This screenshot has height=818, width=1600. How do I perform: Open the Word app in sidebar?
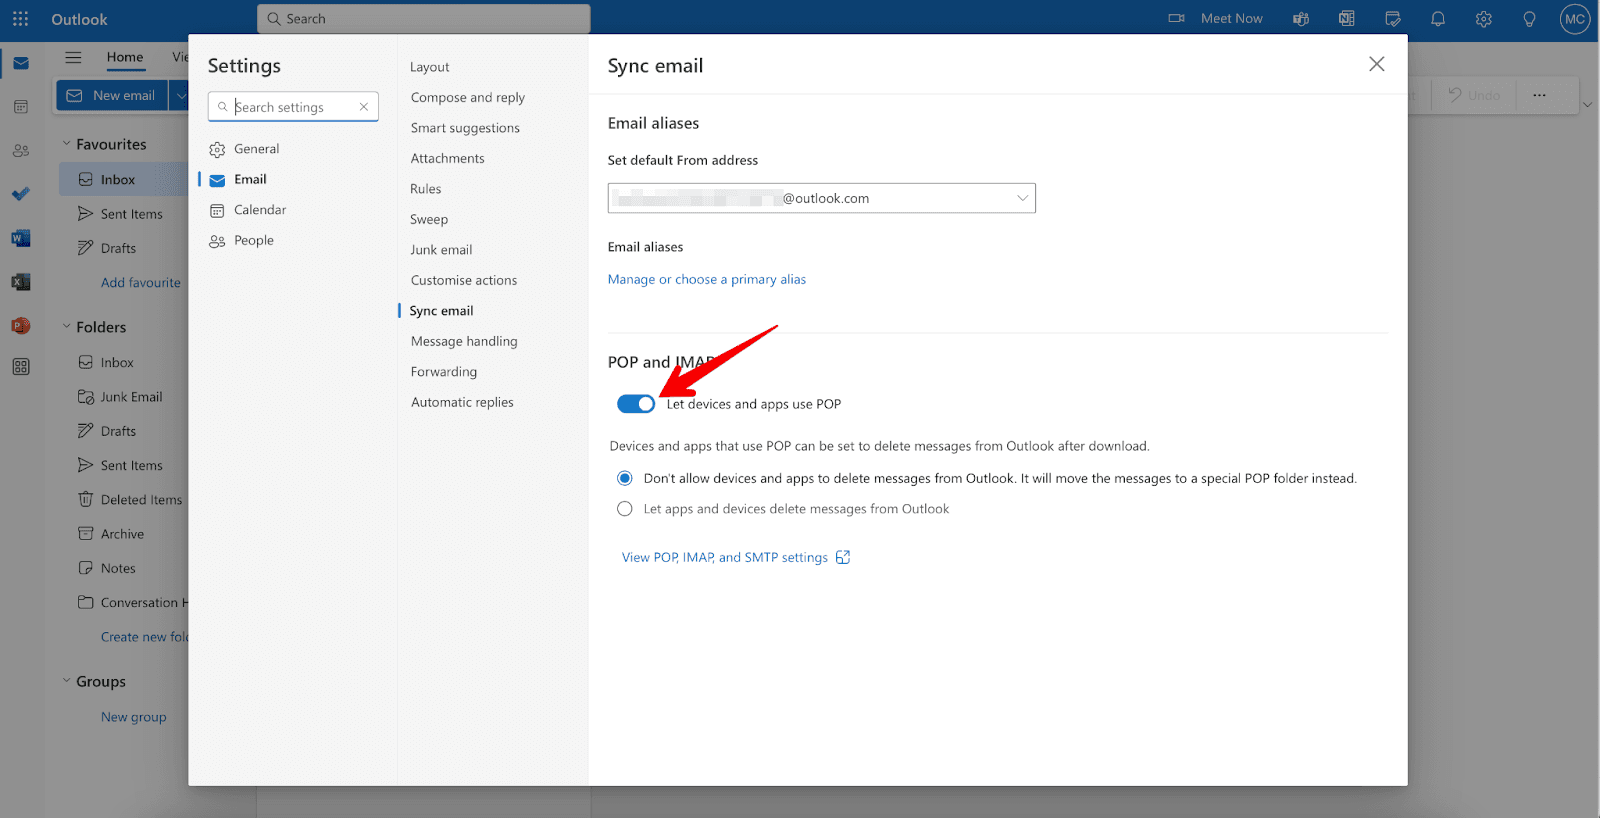tap(20, 238)
